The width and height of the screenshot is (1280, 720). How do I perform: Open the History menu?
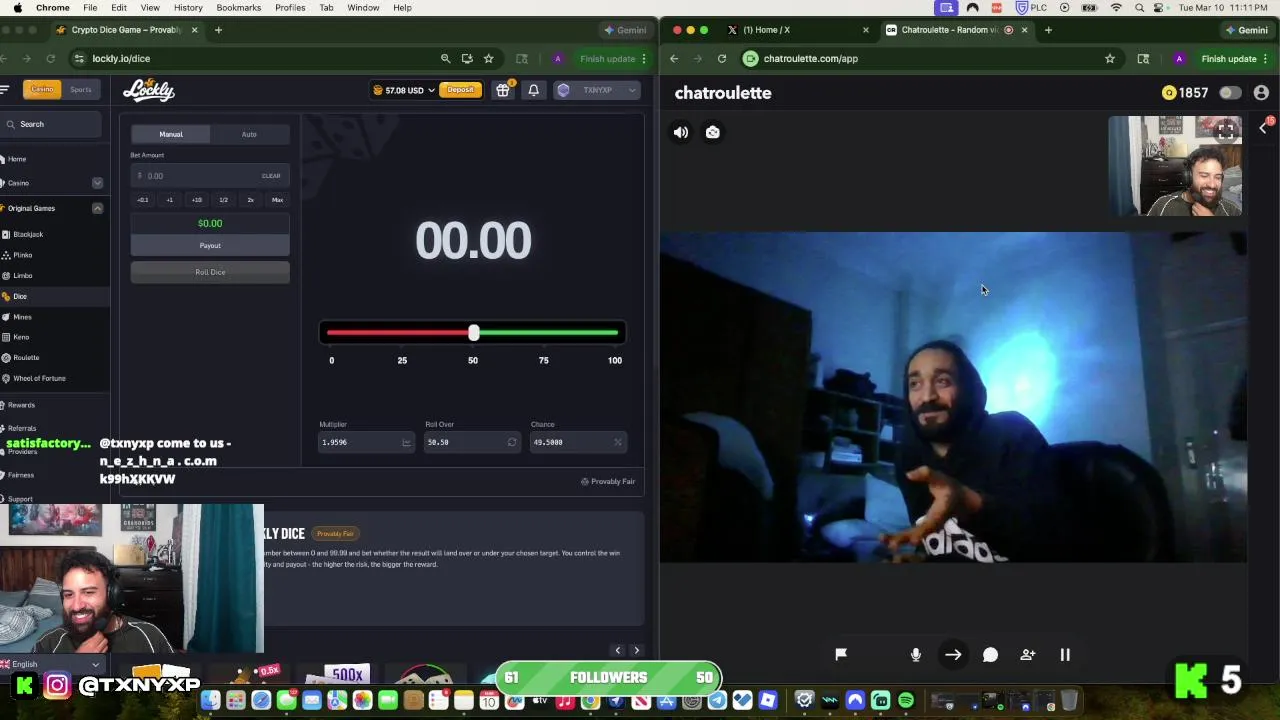point(188,8)
